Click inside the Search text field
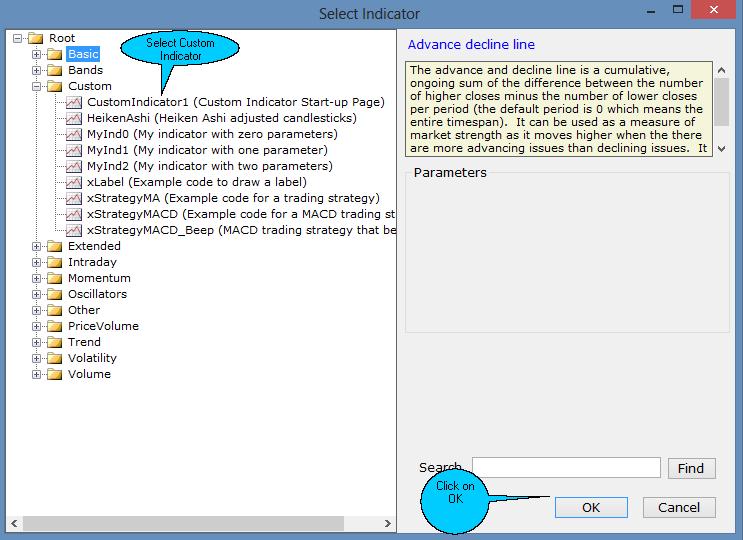This screenshot has width=743, height=540. click(x=566, y=468)
